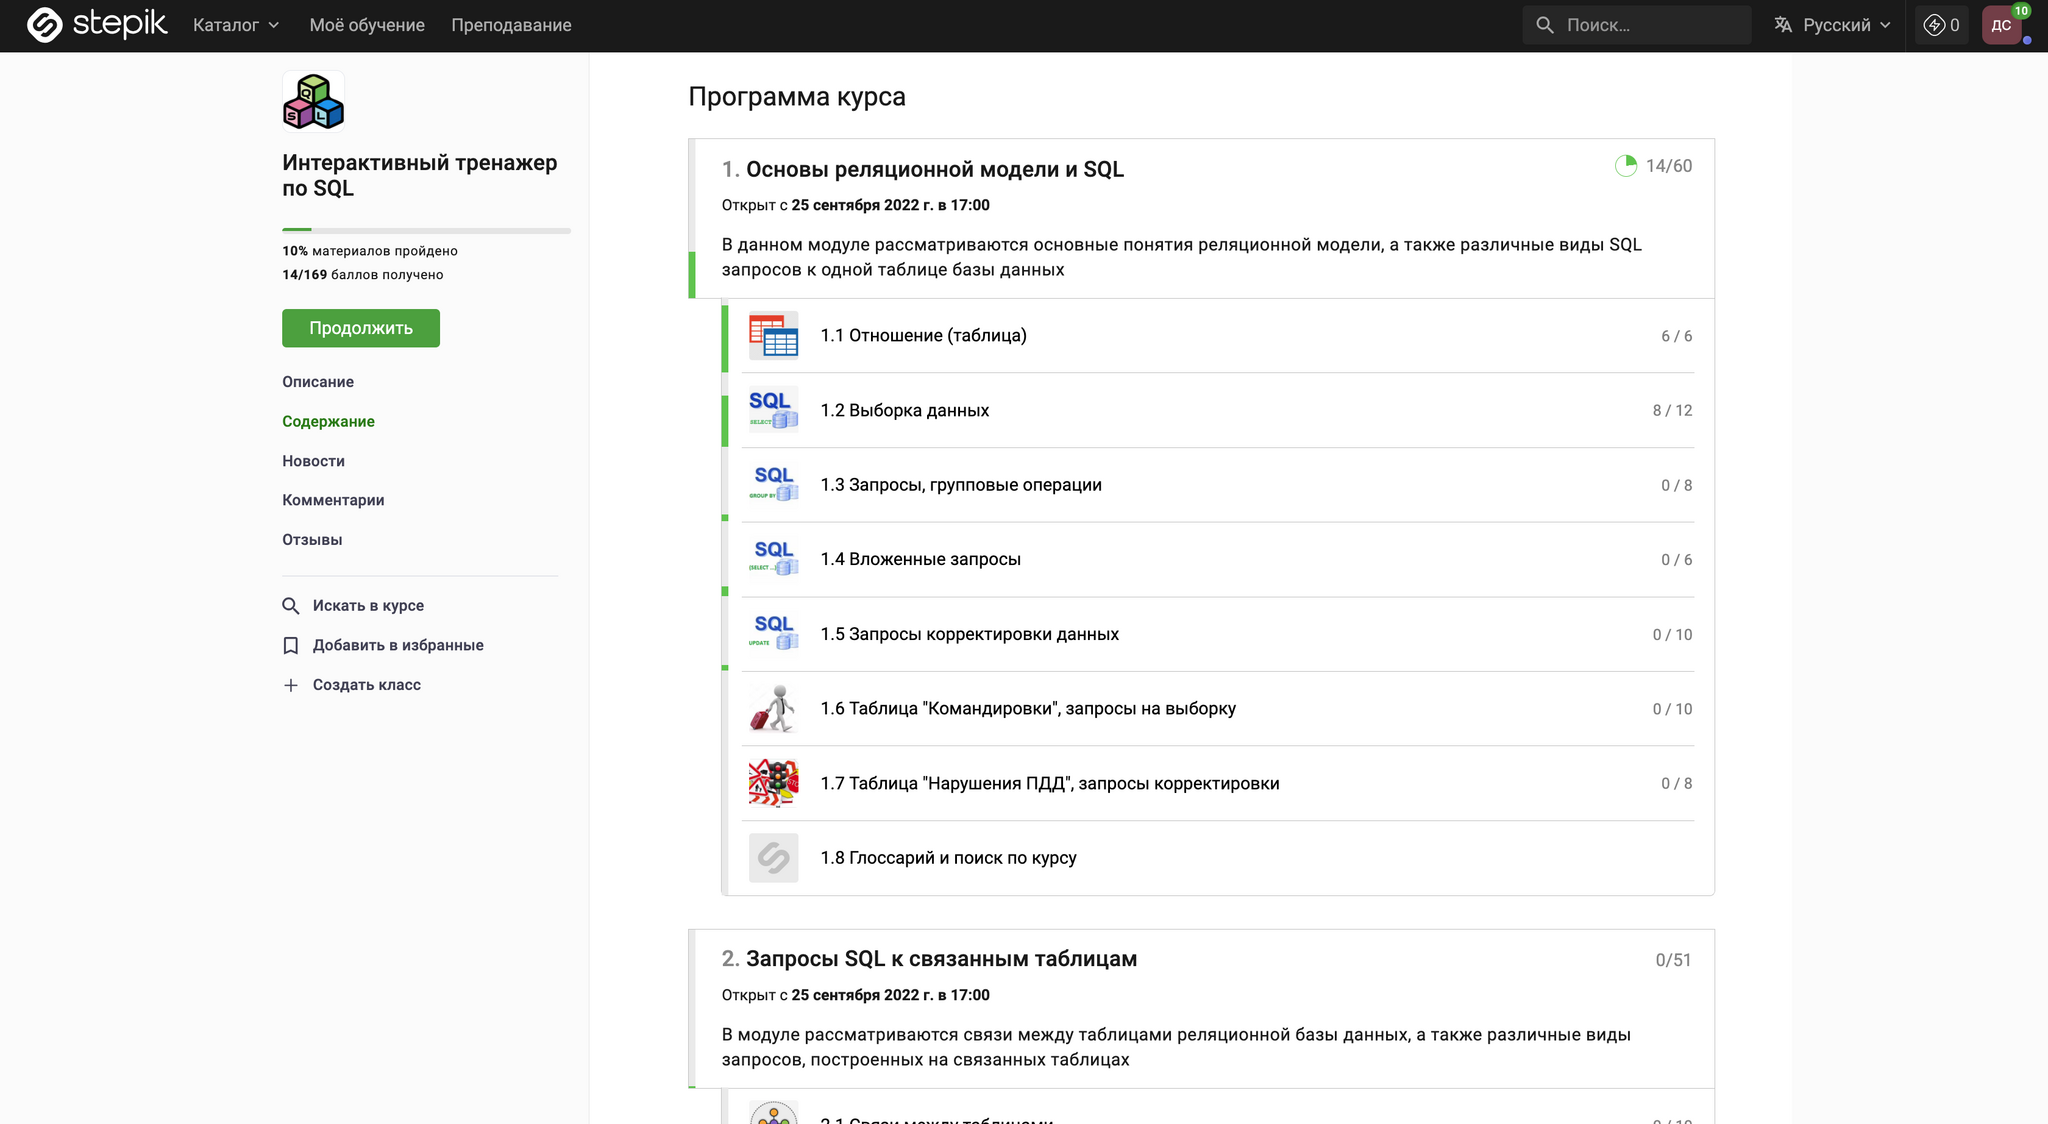Click the traveler icon of lesson 1.6
2048x1124 pixels.
(x=774, y=708)
